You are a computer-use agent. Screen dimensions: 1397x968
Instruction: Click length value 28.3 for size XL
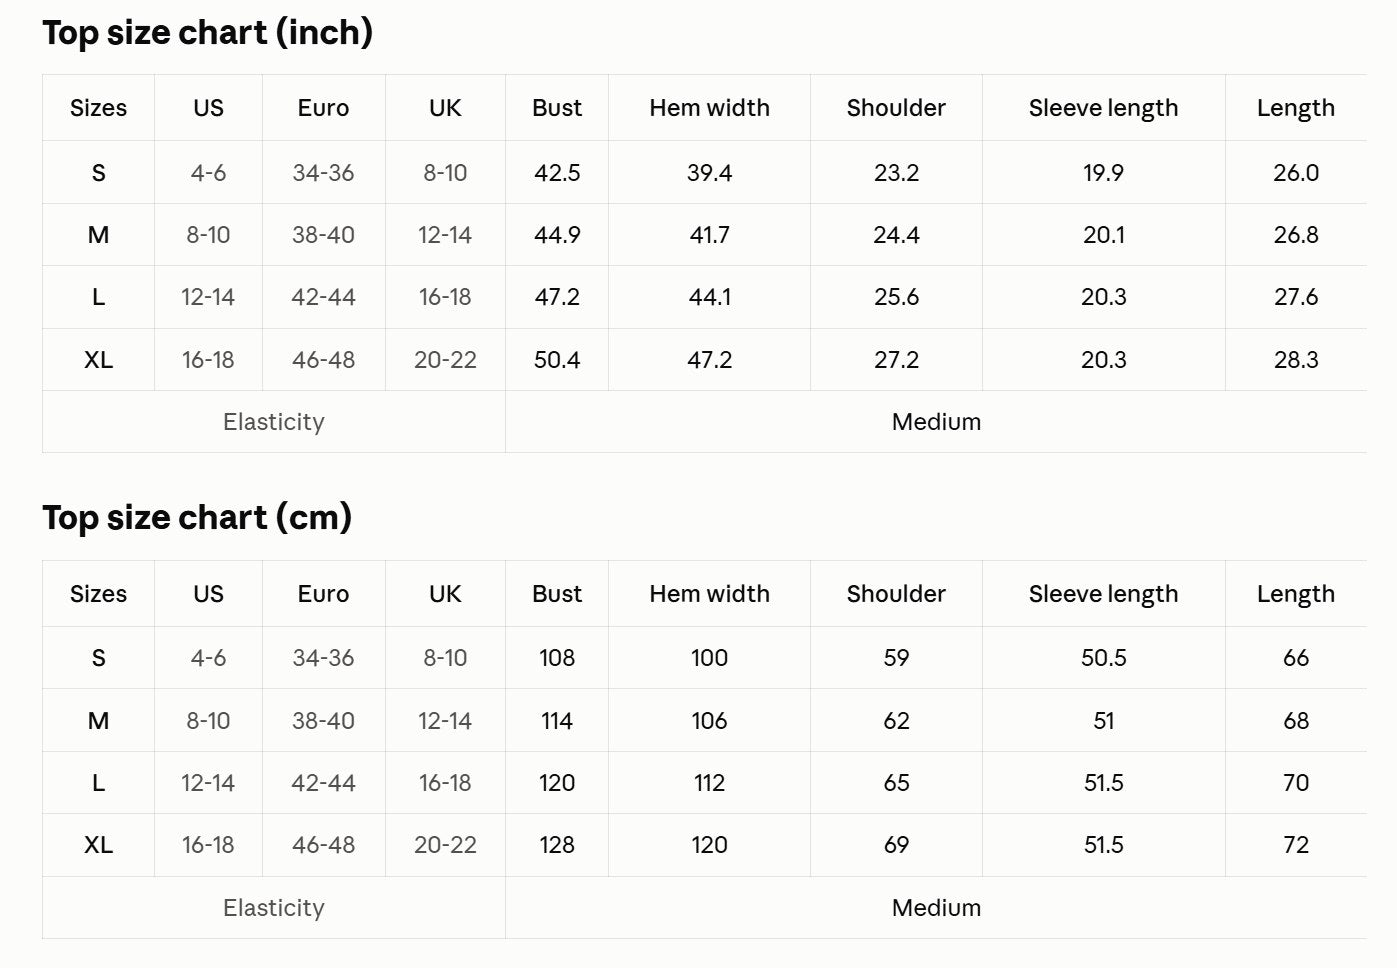[1296, 360]
